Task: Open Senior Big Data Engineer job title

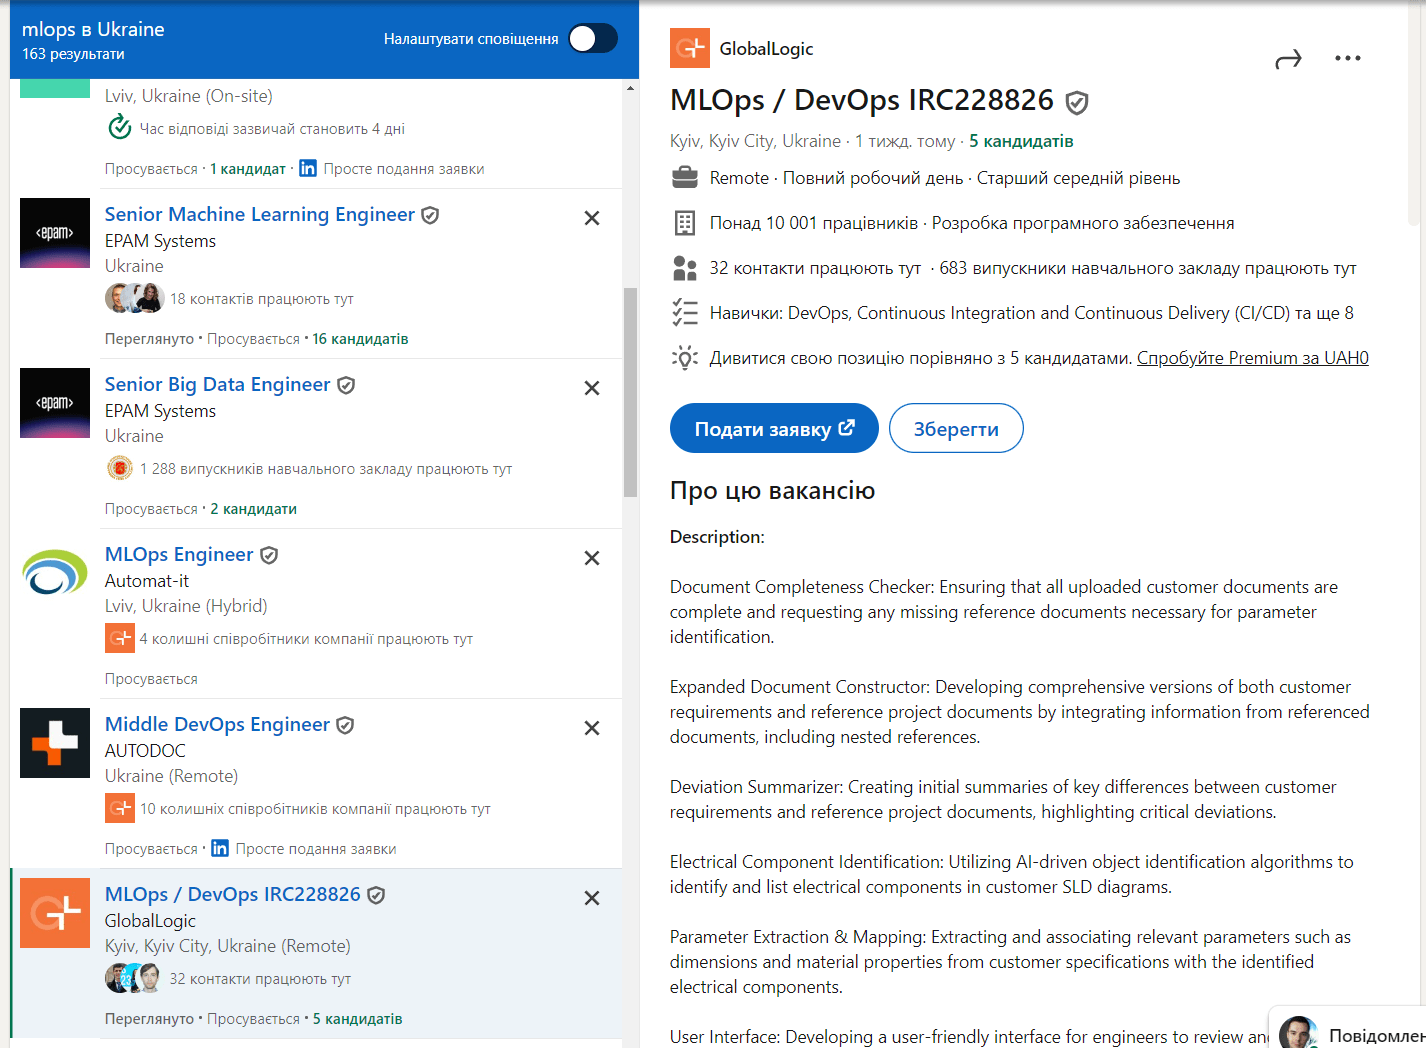Action: 217,384
